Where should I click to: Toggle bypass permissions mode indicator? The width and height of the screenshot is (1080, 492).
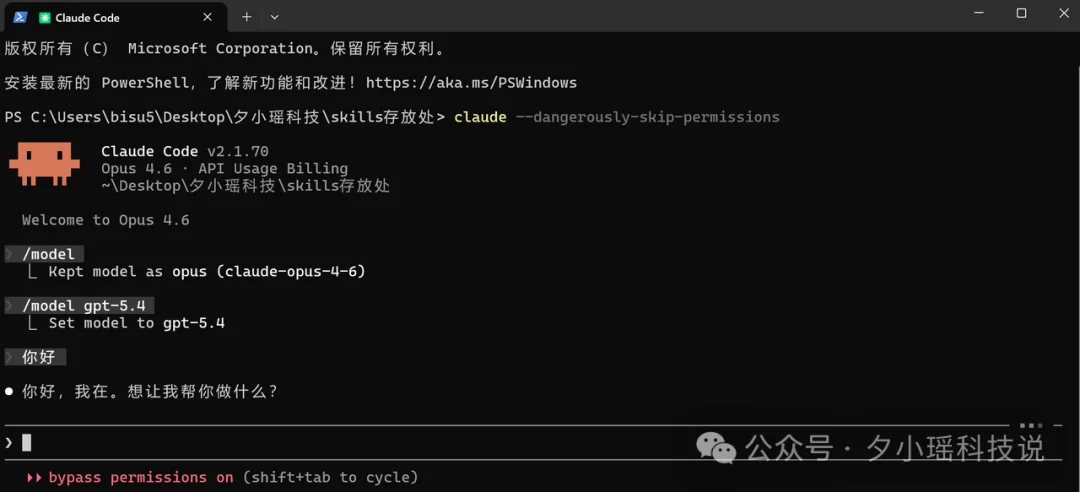point(141,477)
